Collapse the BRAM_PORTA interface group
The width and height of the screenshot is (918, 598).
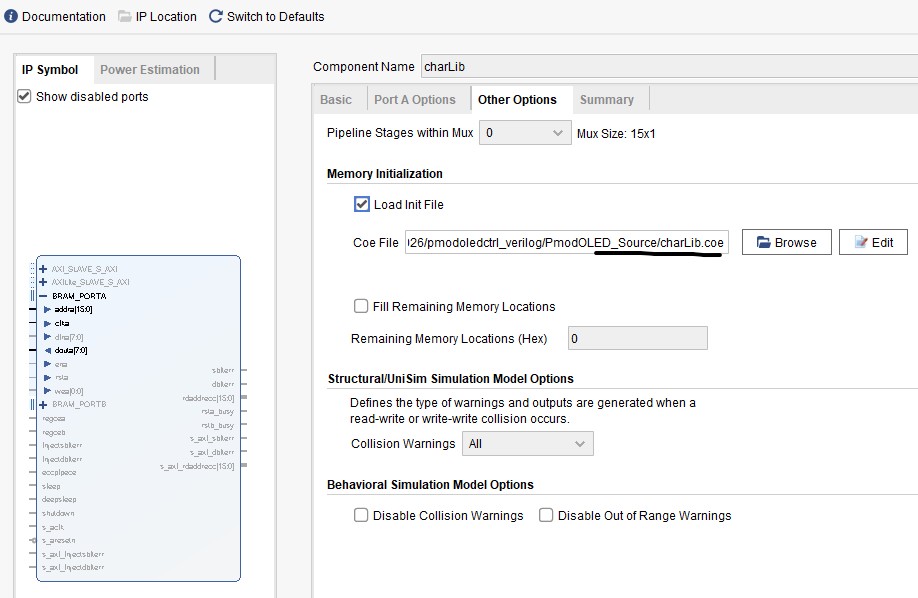(43, 296)
